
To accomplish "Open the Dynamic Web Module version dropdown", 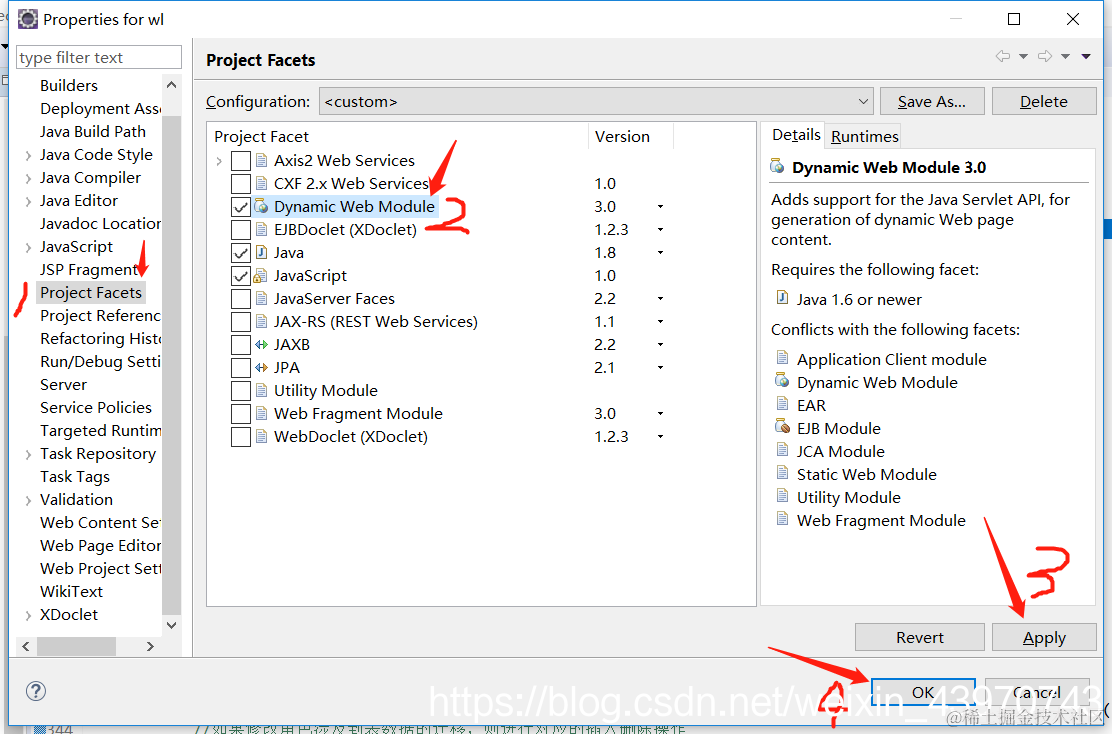I will coord(660,206).
